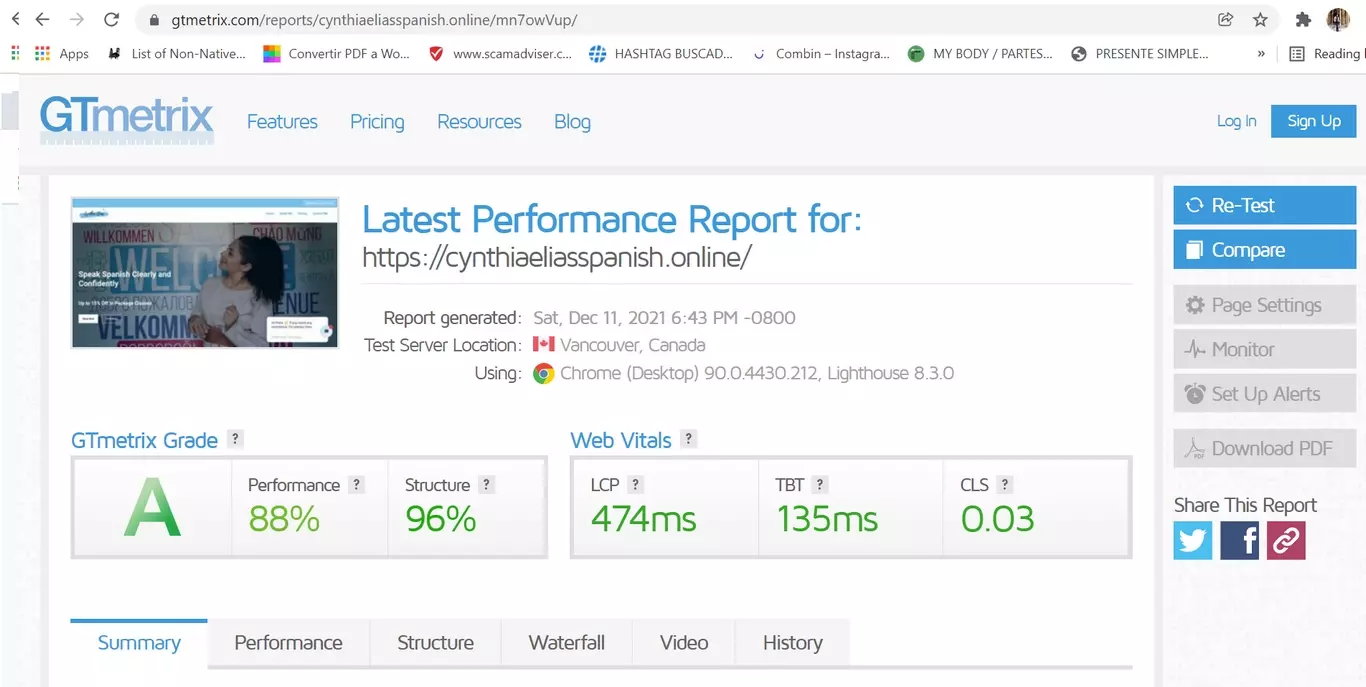The height and width of the screenshot is (687, 1366).
Task: Click the tested URL cynthiaeliasspanish.online
Action: click(556, 257)
